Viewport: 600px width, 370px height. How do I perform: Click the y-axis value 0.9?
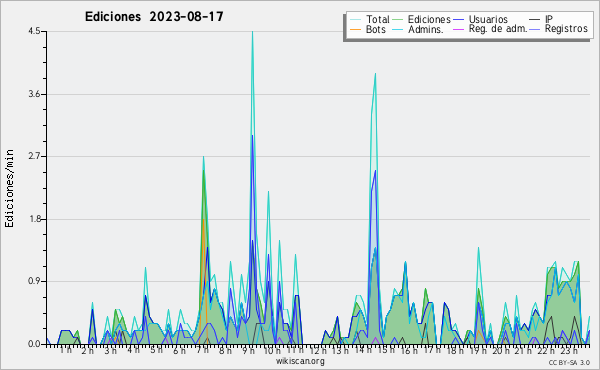pos(34,282)
